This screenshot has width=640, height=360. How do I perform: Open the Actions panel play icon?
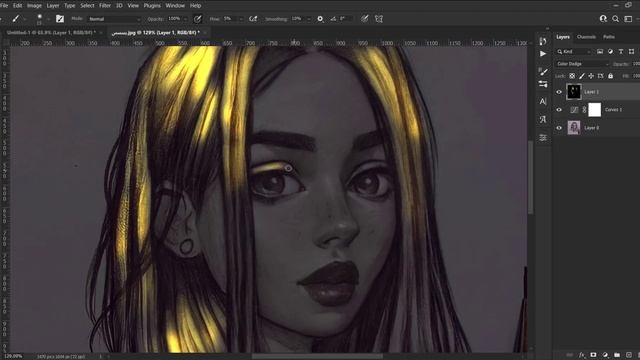coord(543,54)
